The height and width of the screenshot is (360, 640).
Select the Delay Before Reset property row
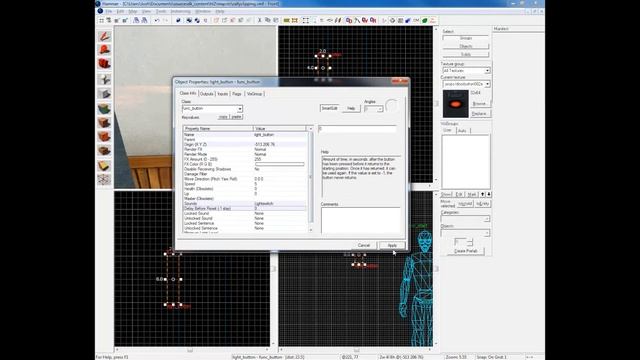244,209
